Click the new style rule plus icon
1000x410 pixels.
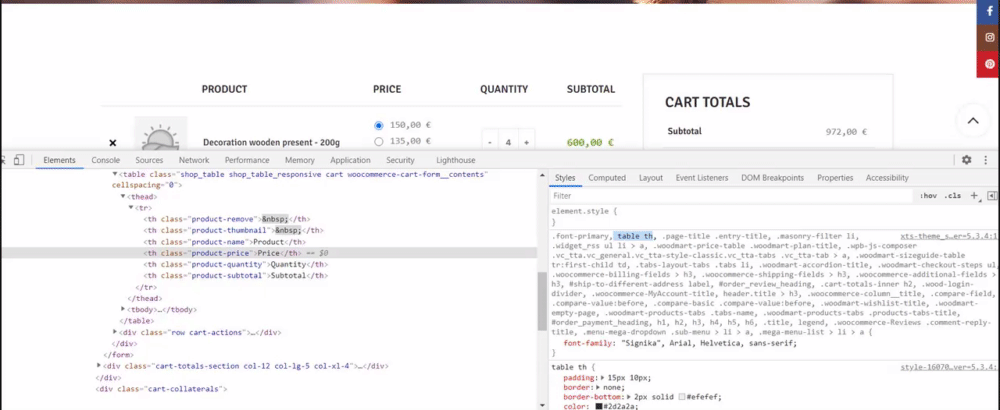[x=974, y=196]
